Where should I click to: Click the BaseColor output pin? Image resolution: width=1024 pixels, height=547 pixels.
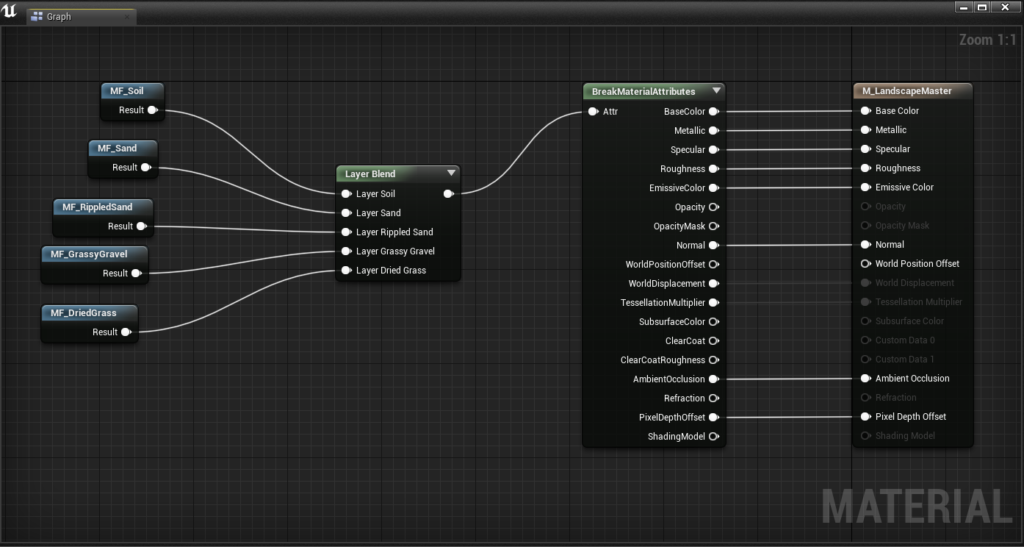714,112
